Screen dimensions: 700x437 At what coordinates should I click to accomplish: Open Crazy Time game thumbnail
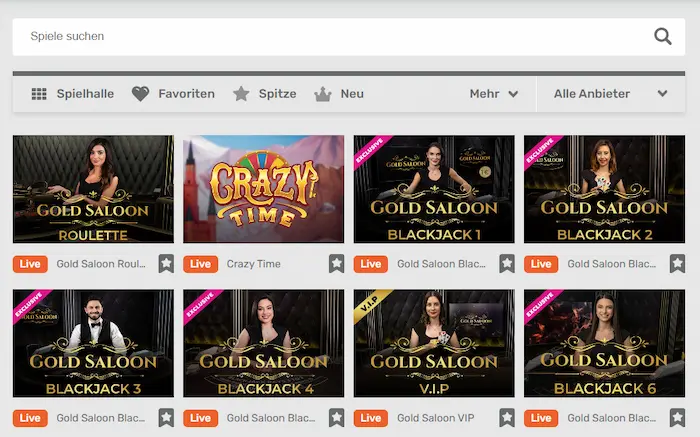coord(263,189)
